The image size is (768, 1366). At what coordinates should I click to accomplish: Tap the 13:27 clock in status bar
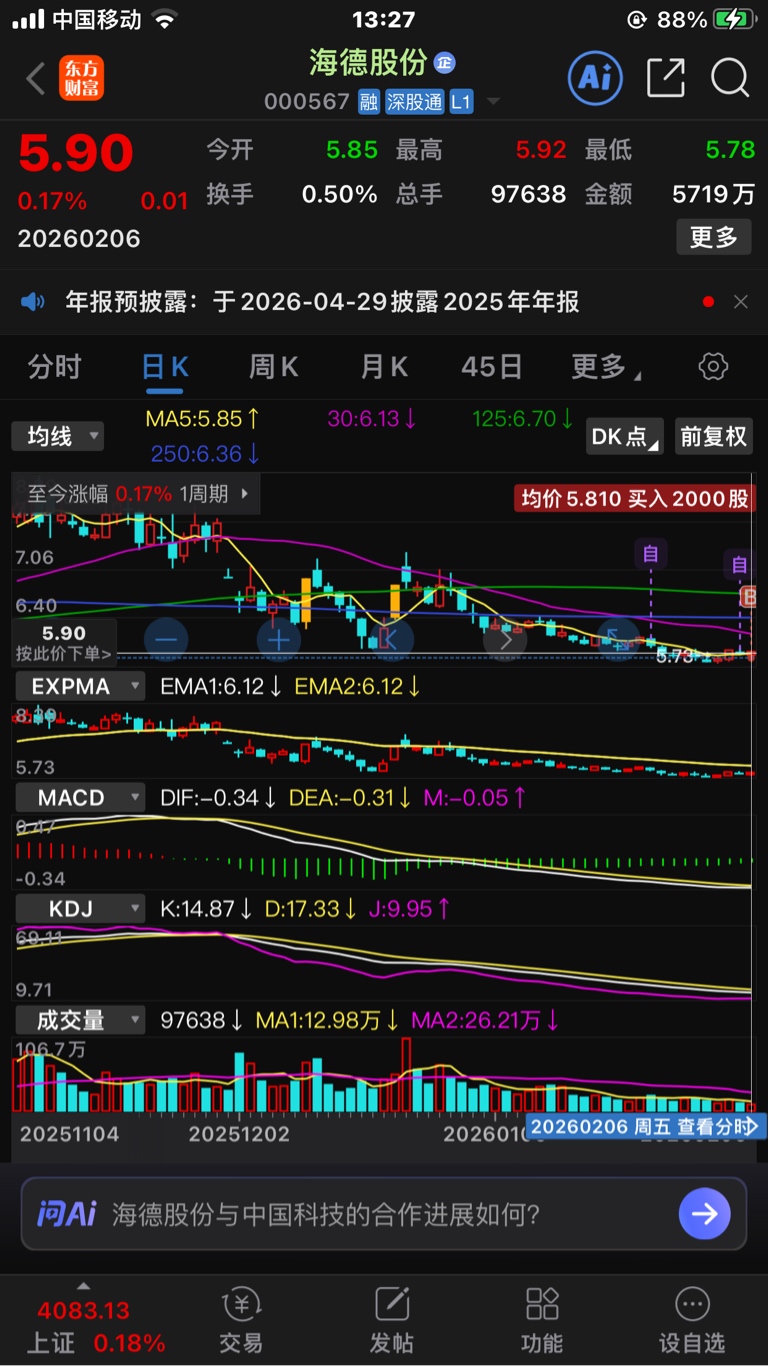point(384,20)
